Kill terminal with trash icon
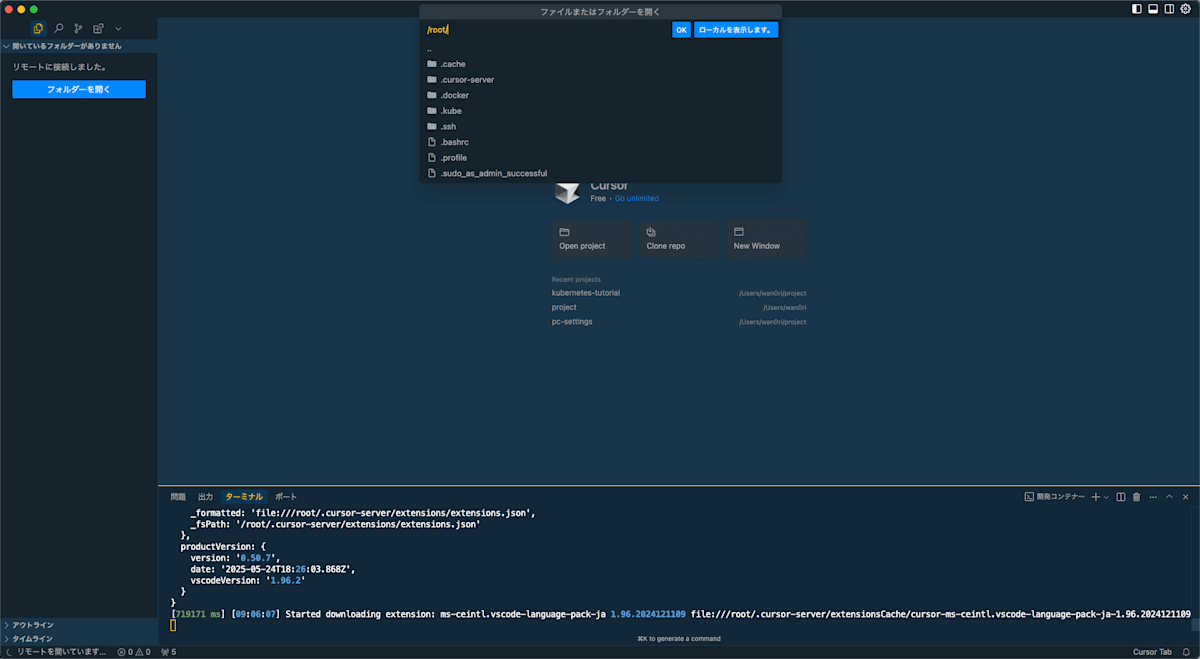Screen dimensions: 1200x659 (1136, 497)
